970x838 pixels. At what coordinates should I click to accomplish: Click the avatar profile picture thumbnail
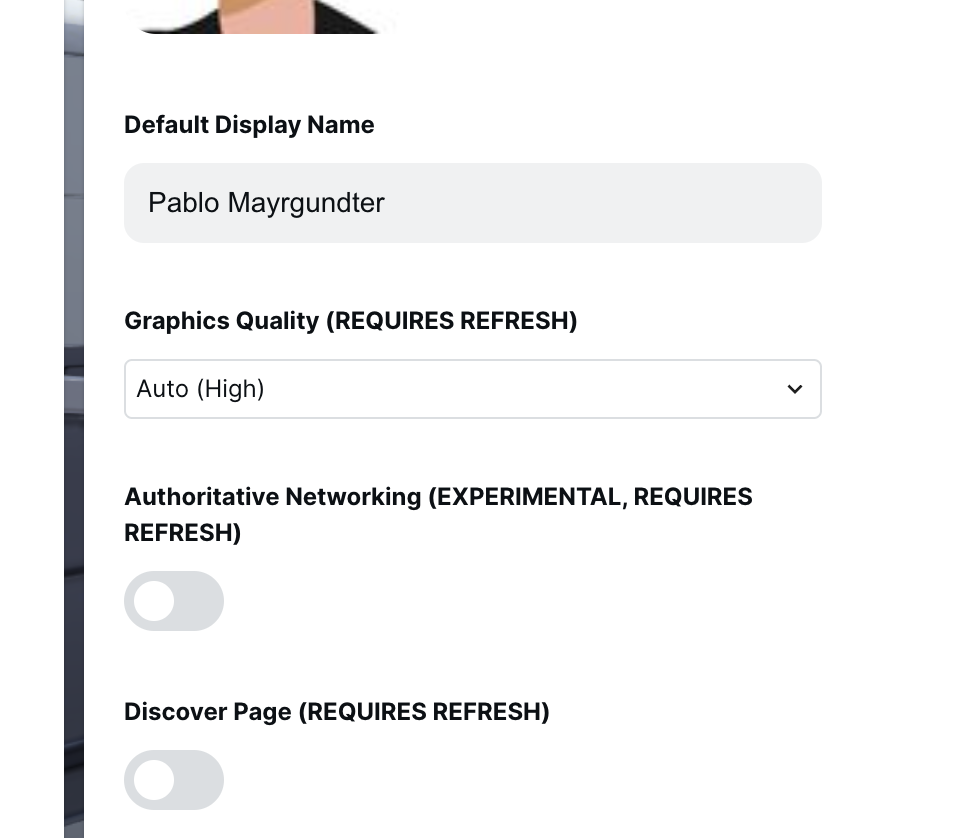click(x=262, y=18)
